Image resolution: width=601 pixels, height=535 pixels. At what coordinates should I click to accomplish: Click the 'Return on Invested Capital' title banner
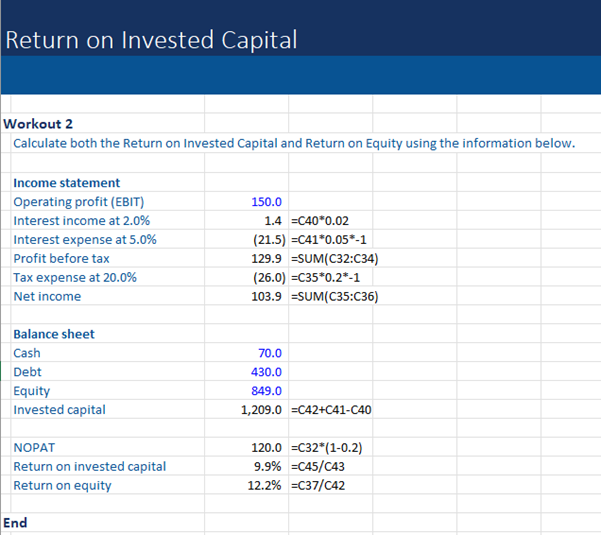(x=151, y=40)
